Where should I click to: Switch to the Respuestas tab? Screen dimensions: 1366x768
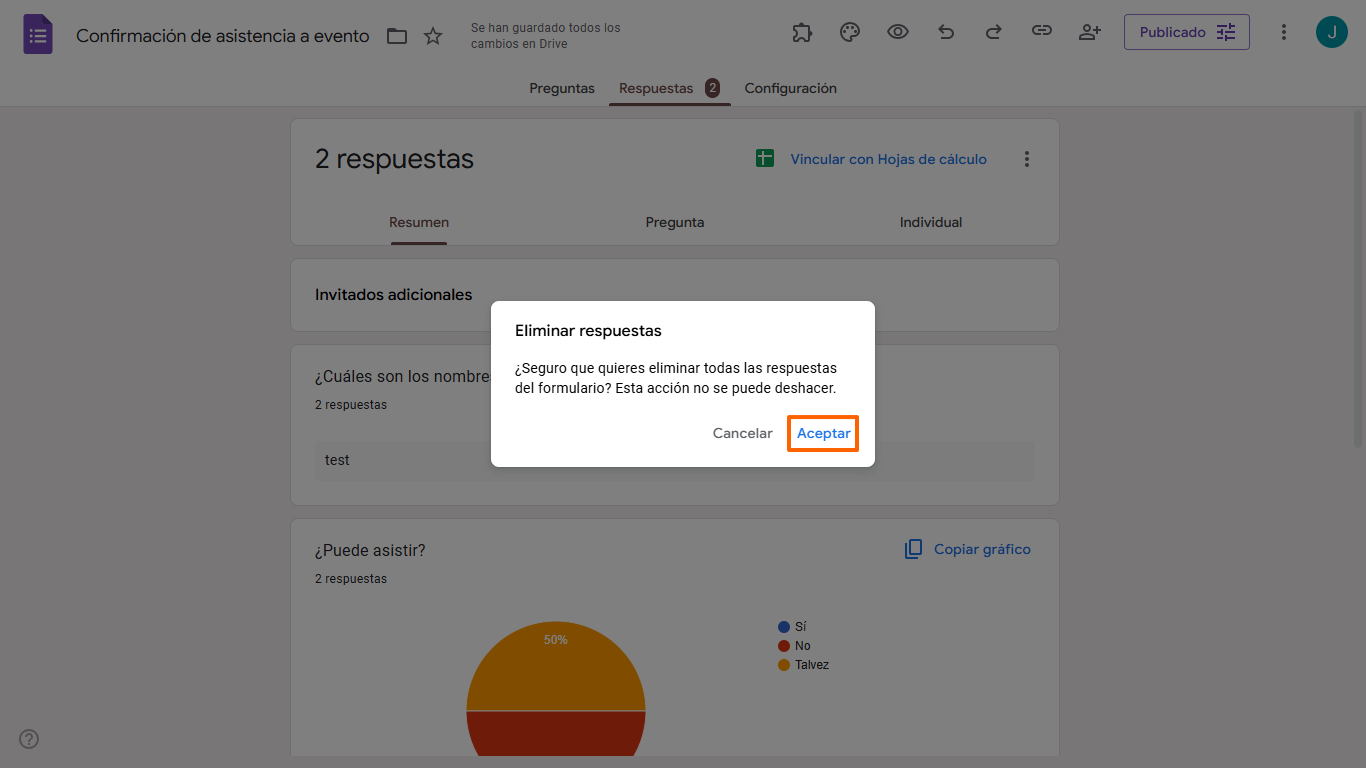click(669, 88)
